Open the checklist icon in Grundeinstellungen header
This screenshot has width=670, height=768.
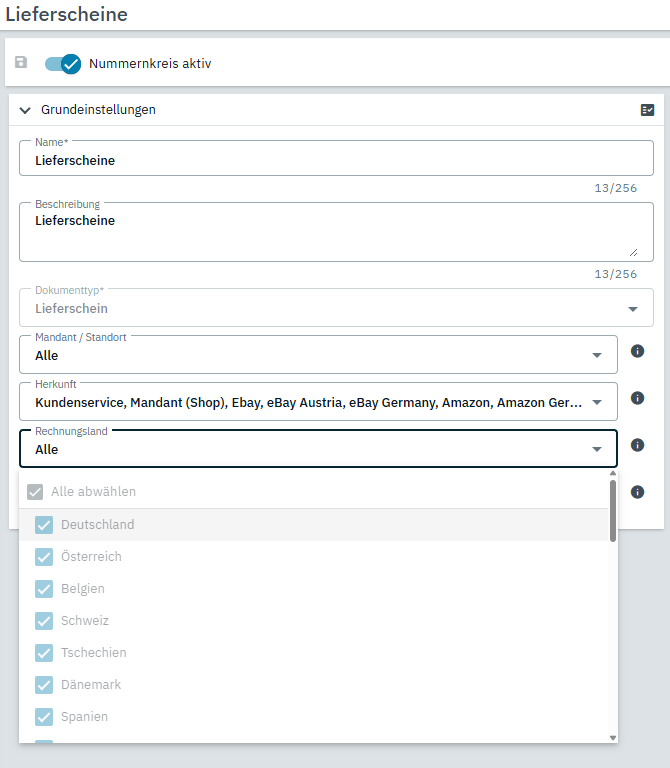click(647, 110)
